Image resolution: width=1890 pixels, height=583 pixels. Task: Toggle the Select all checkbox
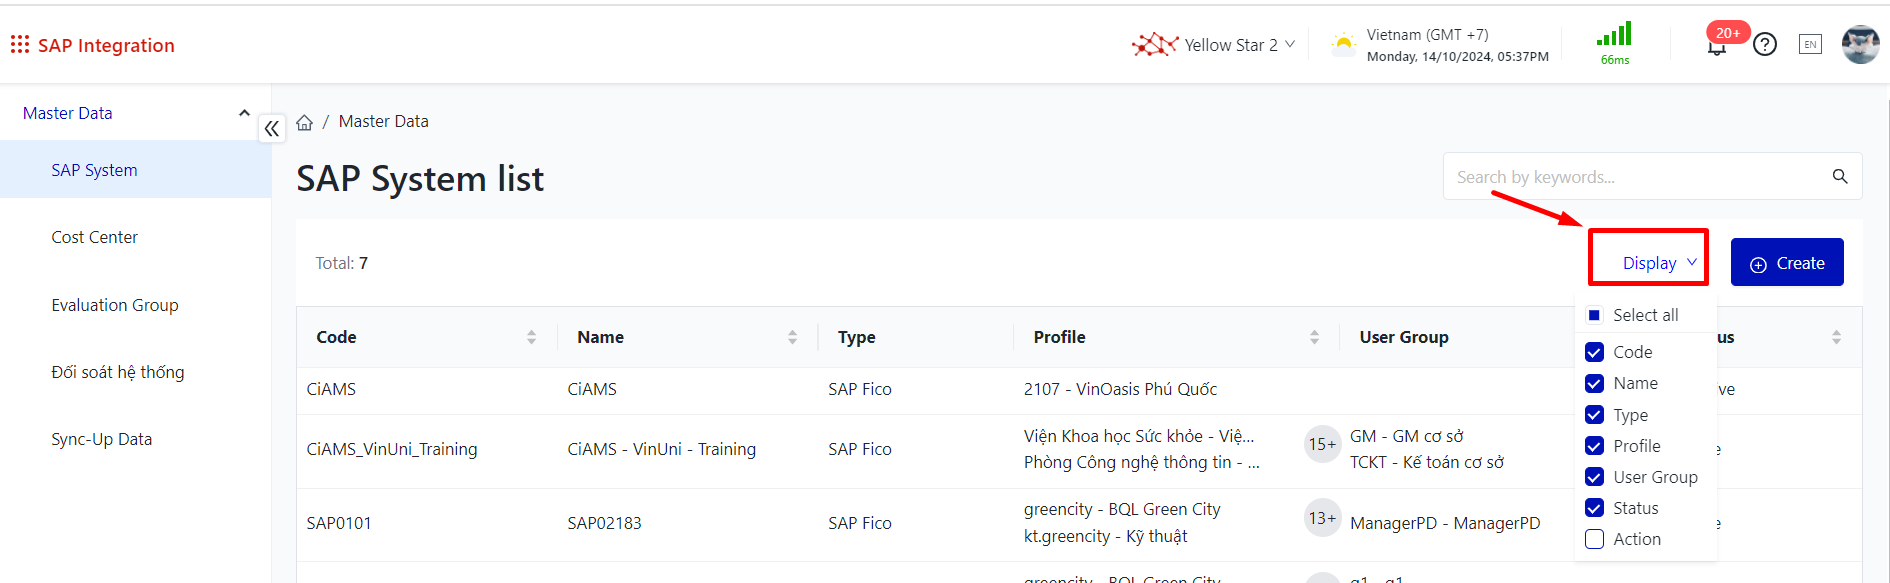pyautogui.click(x=1595, y=315)
